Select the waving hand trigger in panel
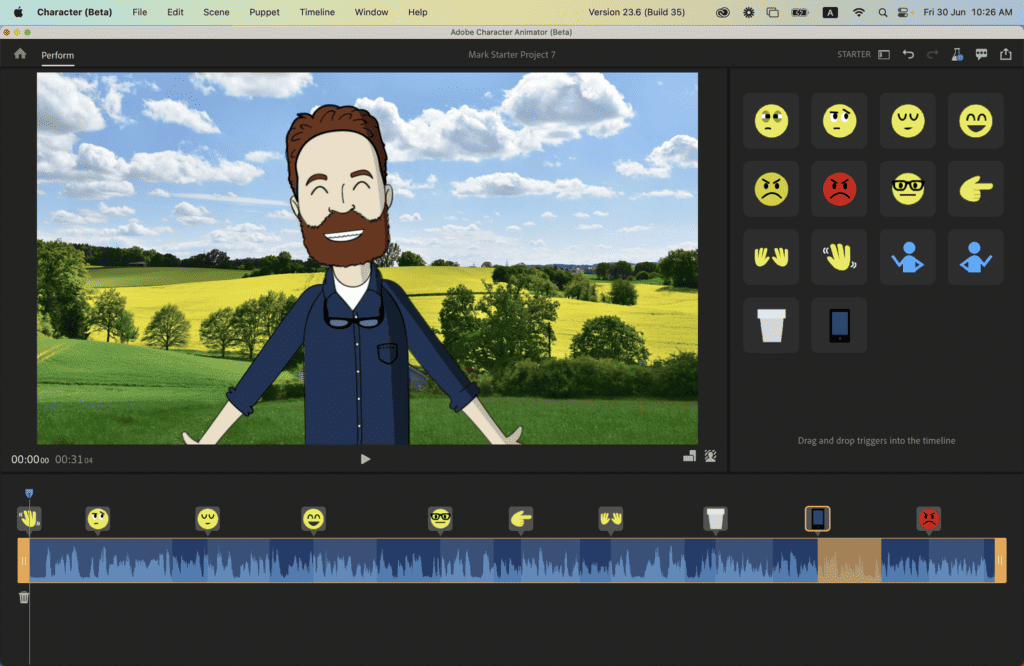 (x=839, y=257)
